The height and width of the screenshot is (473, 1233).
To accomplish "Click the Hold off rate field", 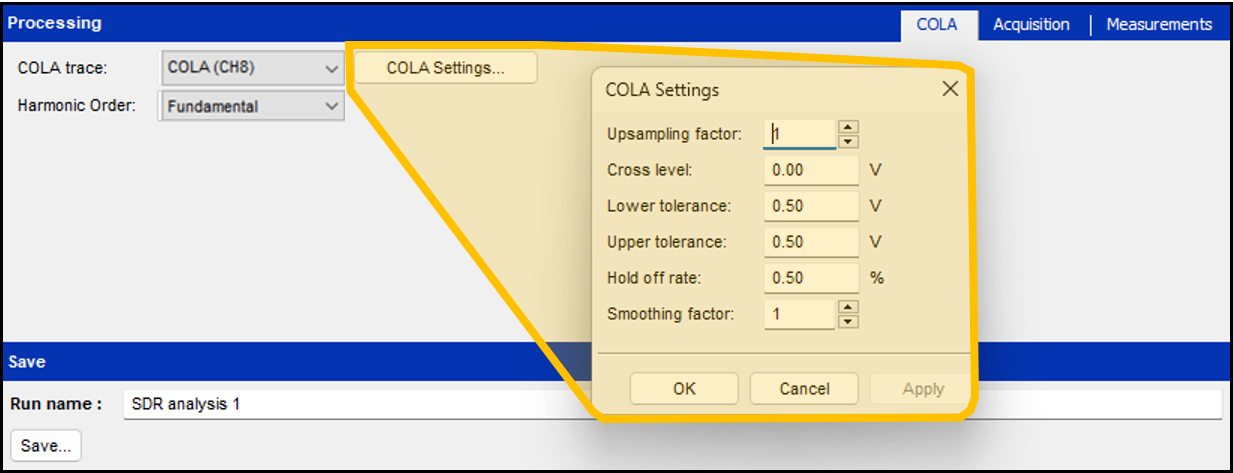I will (x=810, y=278).
